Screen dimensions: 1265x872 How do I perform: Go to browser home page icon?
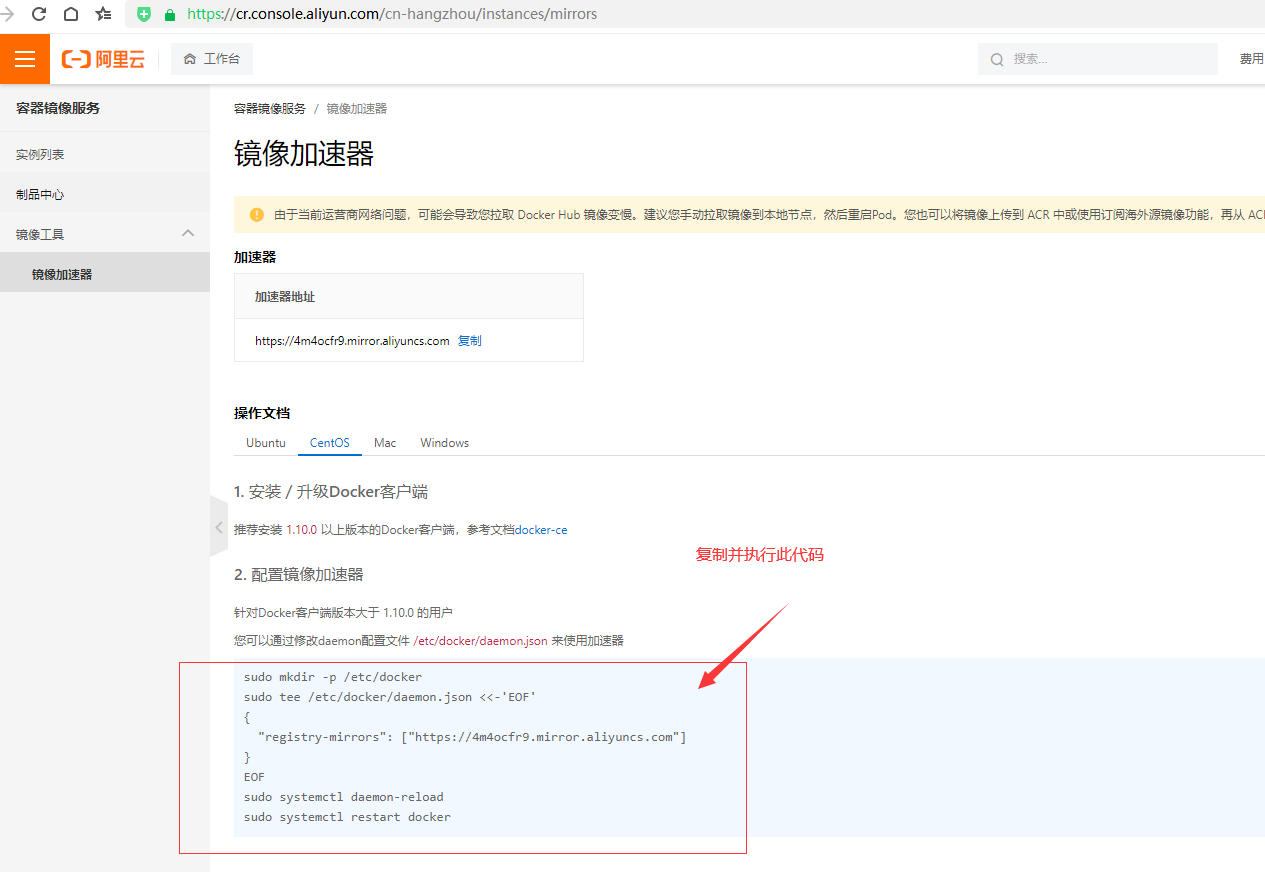pos(71,14)
